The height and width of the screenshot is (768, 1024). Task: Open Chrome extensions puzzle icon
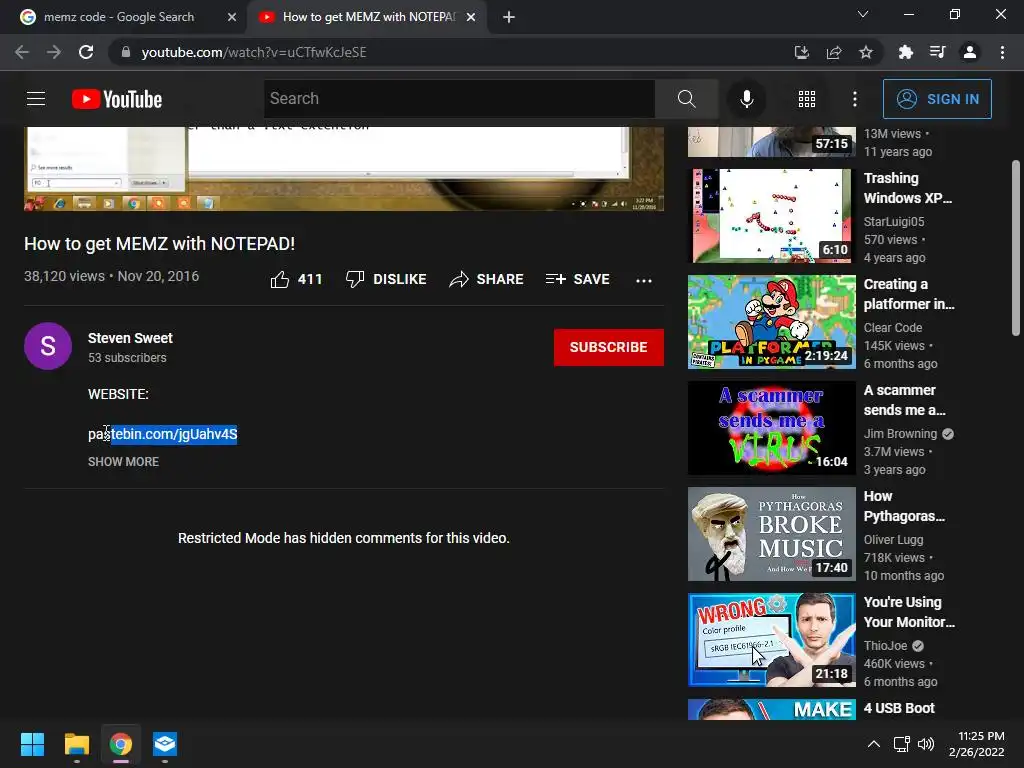906,52
